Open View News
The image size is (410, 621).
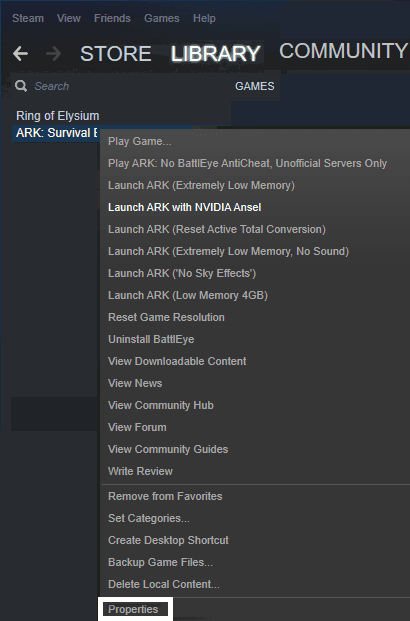click(x=135, y=383)
